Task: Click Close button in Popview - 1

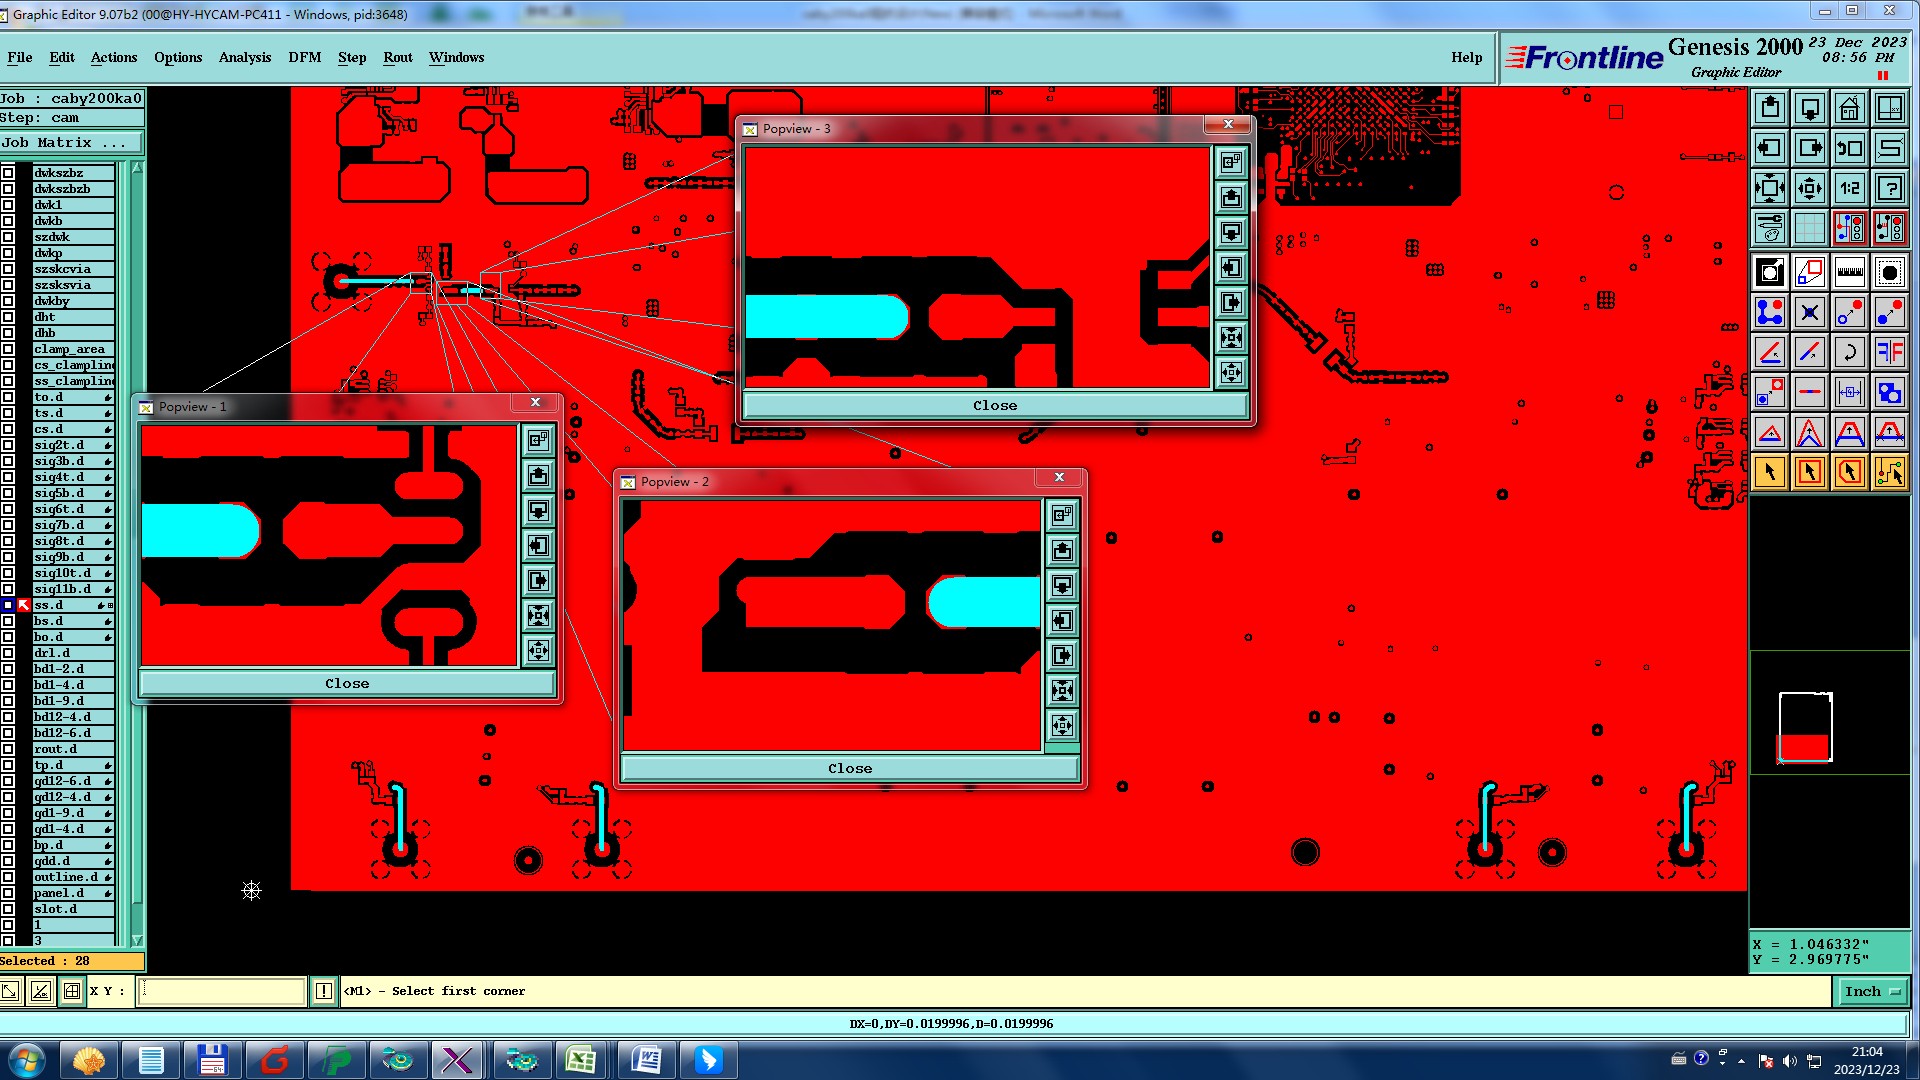Action: tap(347, 683)
